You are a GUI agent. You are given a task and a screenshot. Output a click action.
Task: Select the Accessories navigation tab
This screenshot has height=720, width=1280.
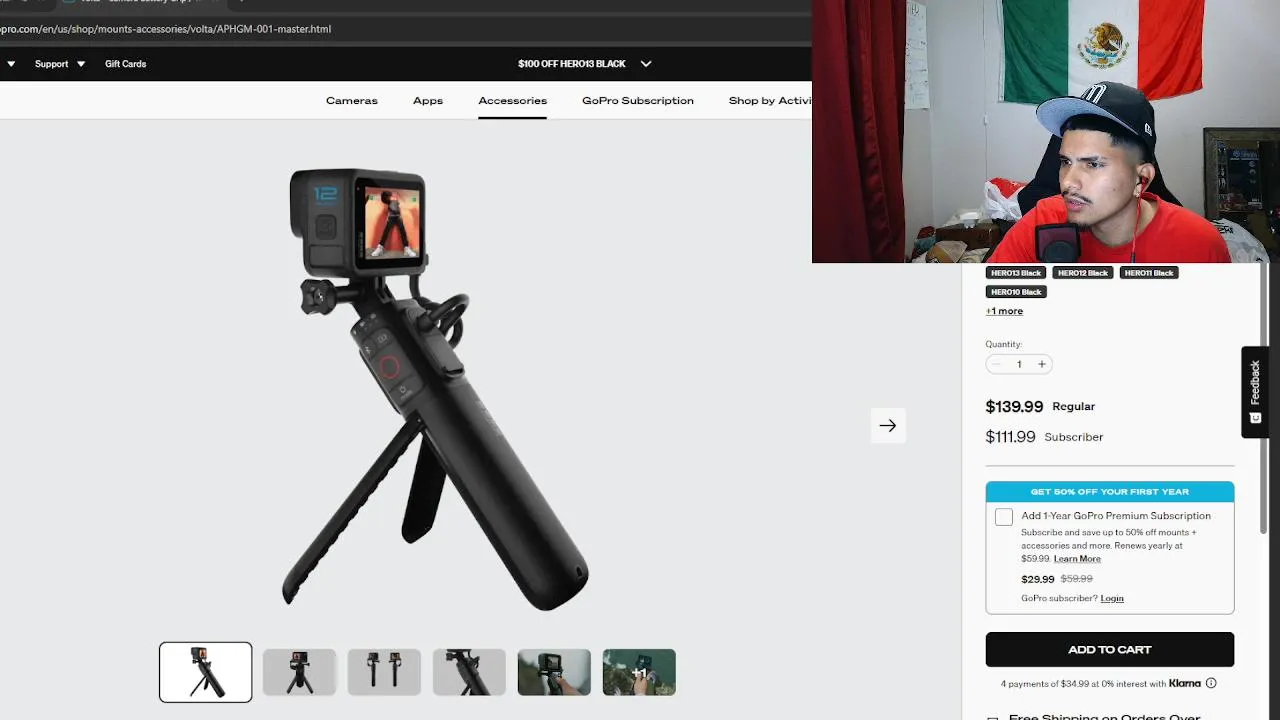tap(512, 101)
